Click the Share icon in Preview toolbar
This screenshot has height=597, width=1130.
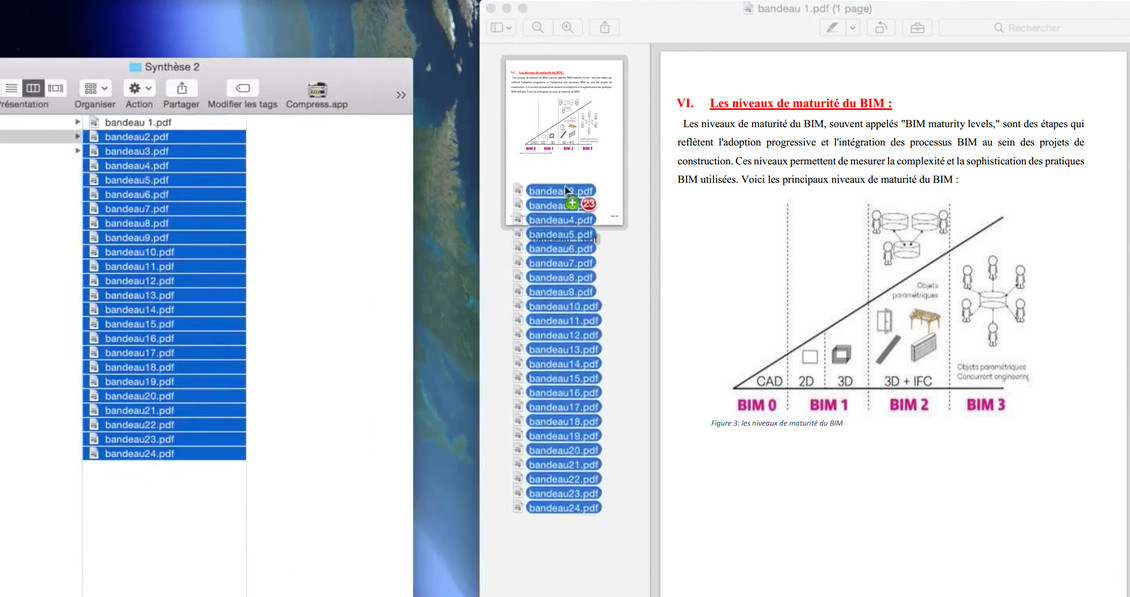[x=604, y=27]
